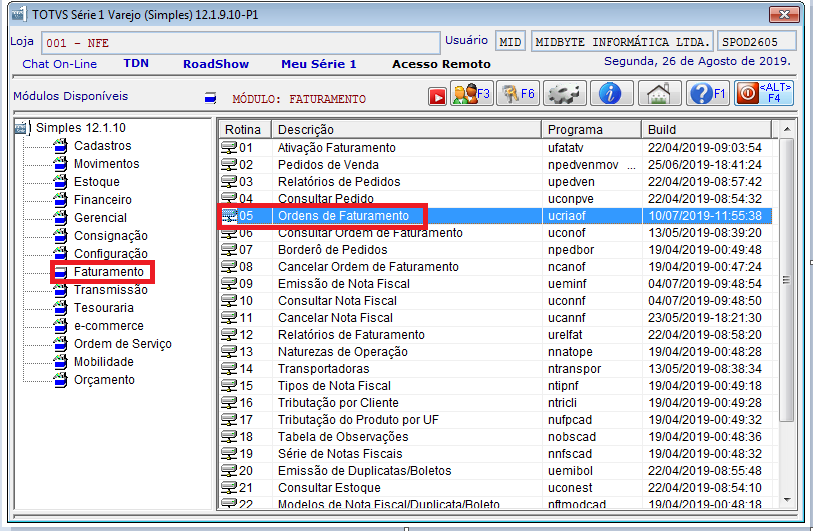Open the gears settings toolbar button
Viewport: 813px width, 531px height.
coord(565,94)
